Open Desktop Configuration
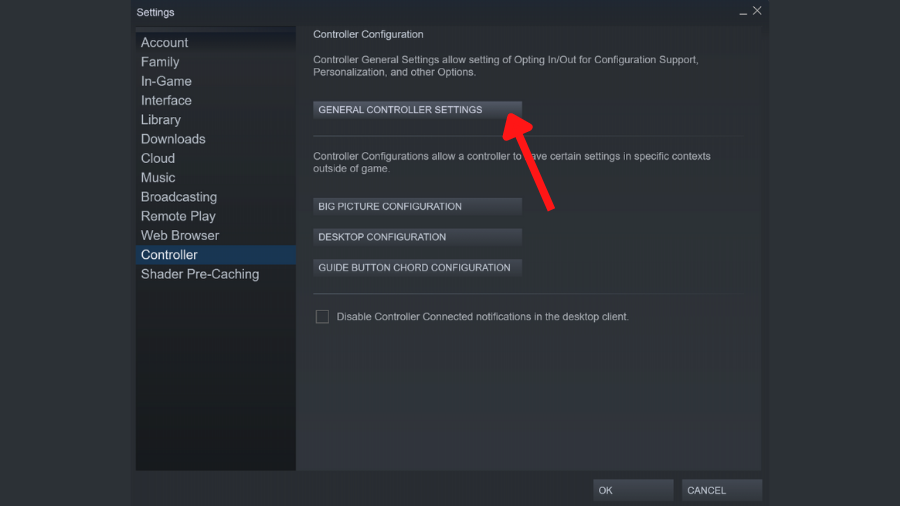The image size is (900, 506). pyautogui.click(x=417, y=237)
